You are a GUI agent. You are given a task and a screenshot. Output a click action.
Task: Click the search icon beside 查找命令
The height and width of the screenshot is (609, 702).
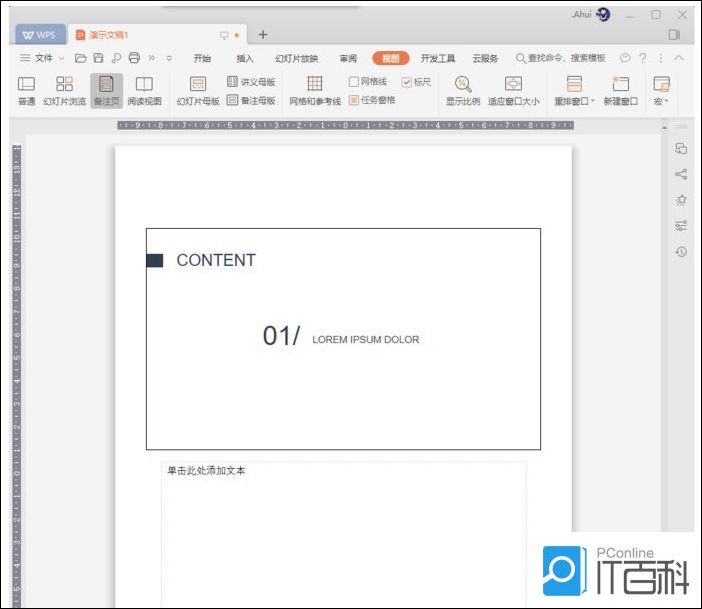[x=521, y=58]
